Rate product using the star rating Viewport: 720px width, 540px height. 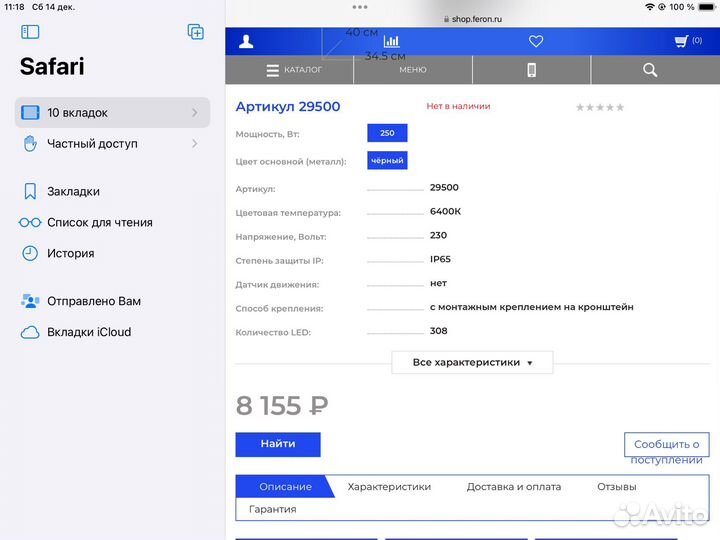point(599,107)
